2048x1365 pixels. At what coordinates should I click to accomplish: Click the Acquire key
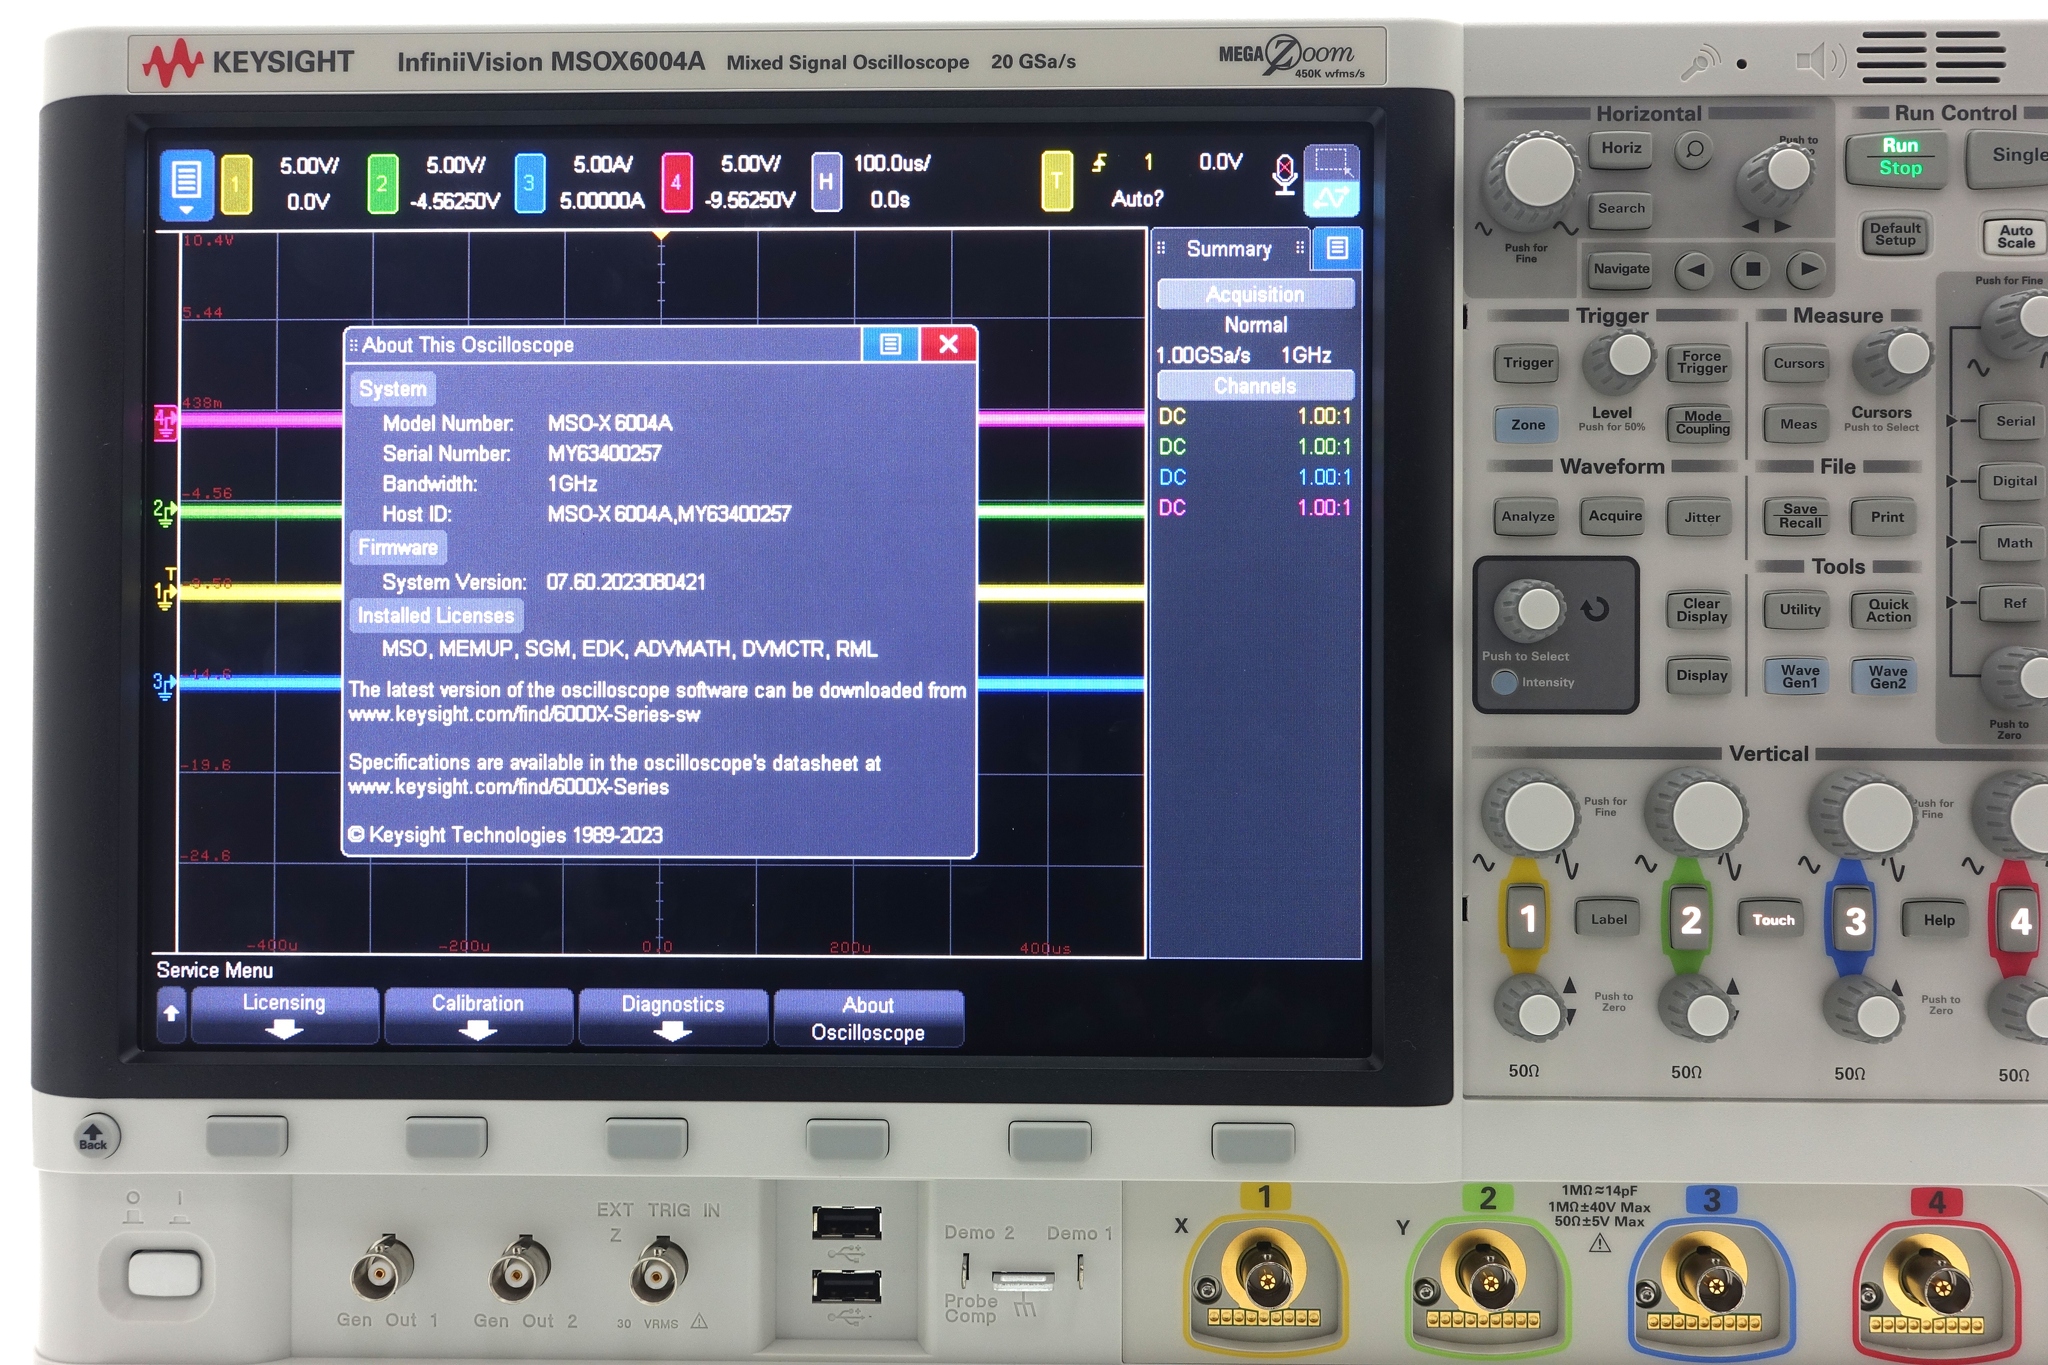coord(1615,516)
